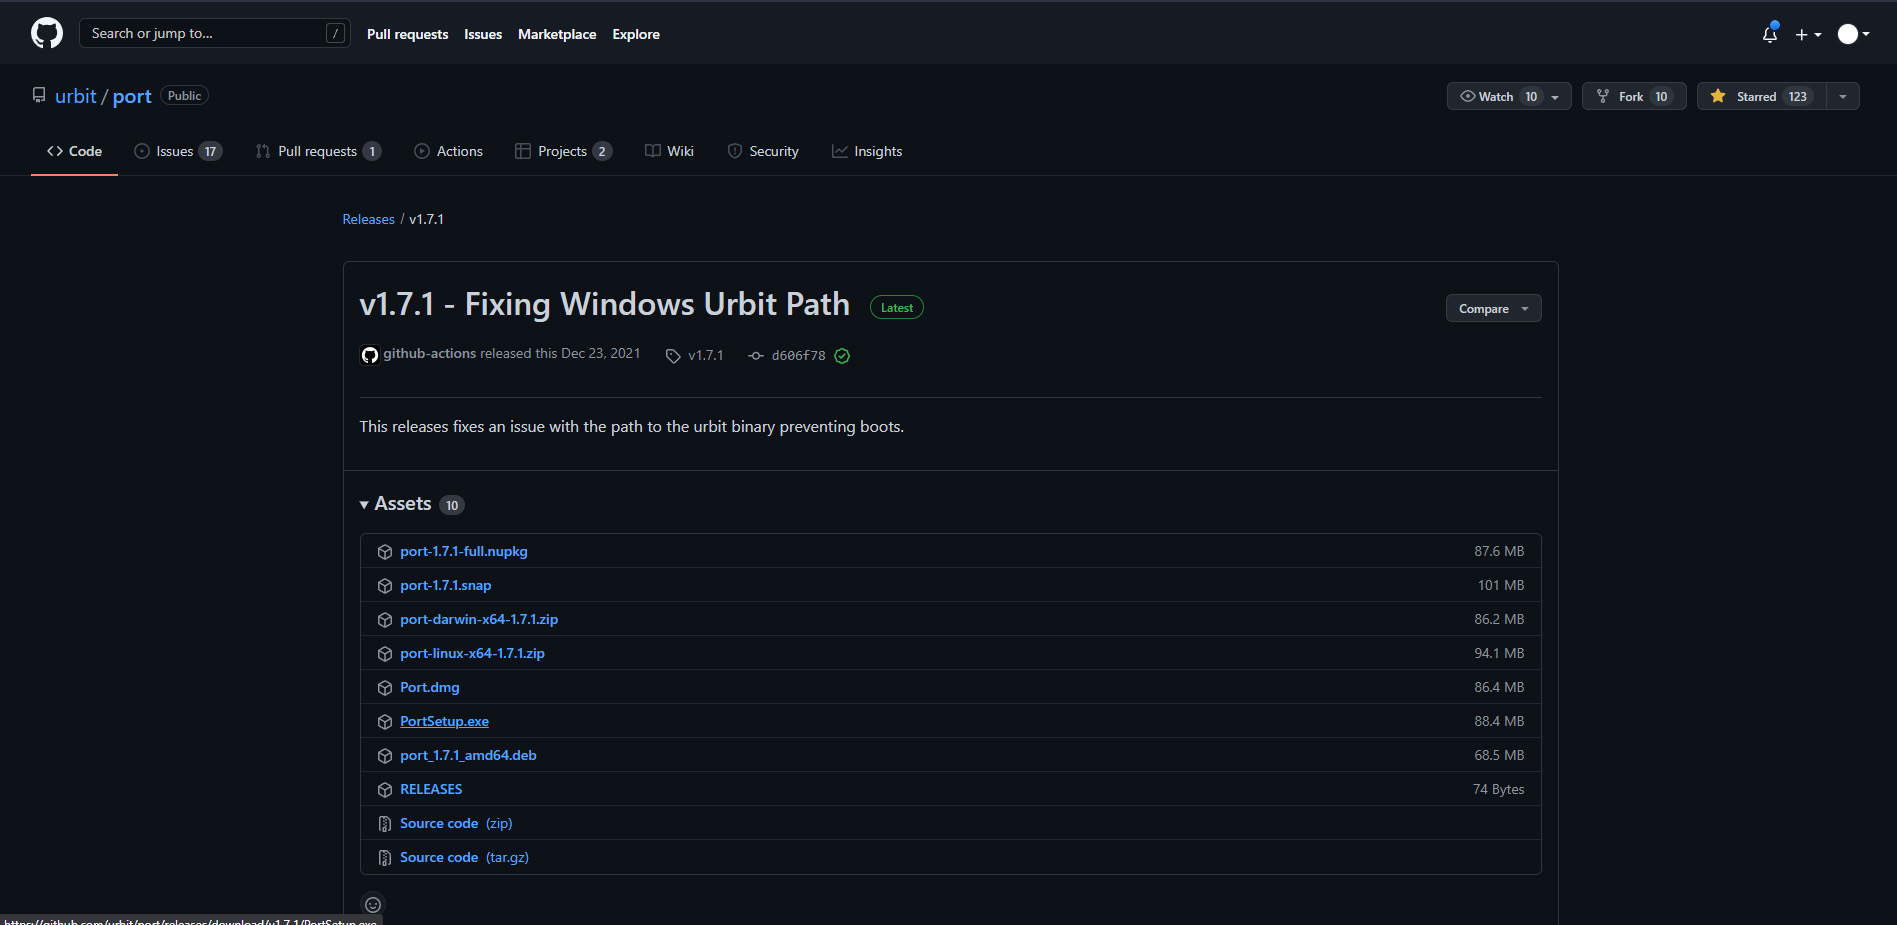1897x925 pixels.
Task: Click package icon next to Port.dmg
Action: 384,688
